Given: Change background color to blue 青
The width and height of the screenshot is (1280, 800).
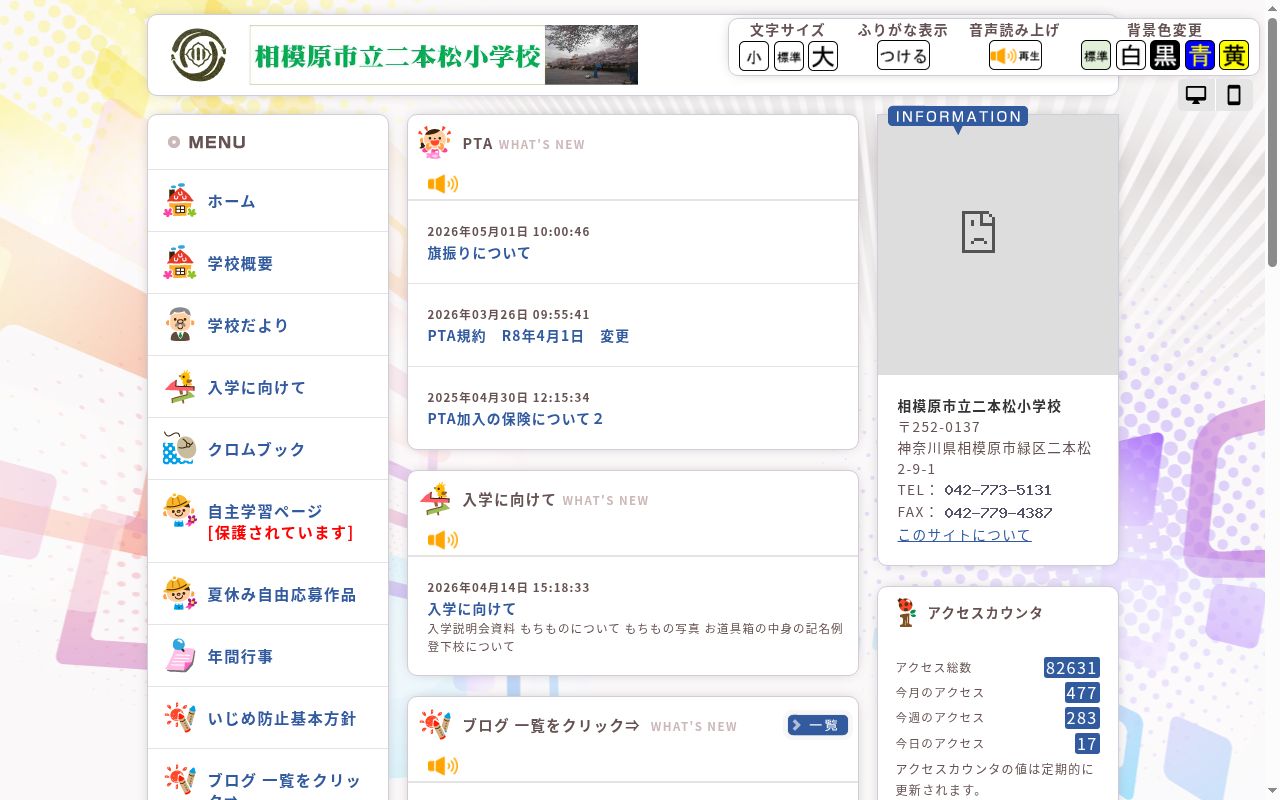Looking at the screenshot, I should pos(1200,55).
